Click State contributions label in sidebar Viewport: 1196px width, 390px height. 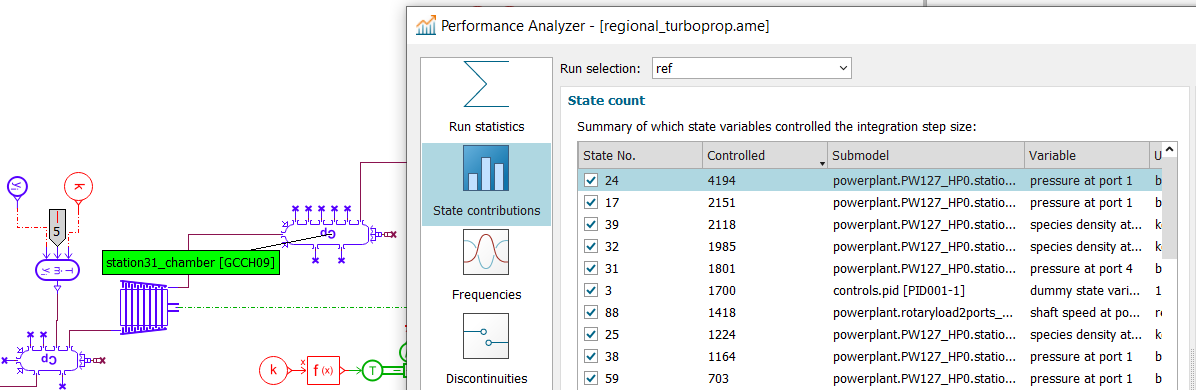coord(487,211)
